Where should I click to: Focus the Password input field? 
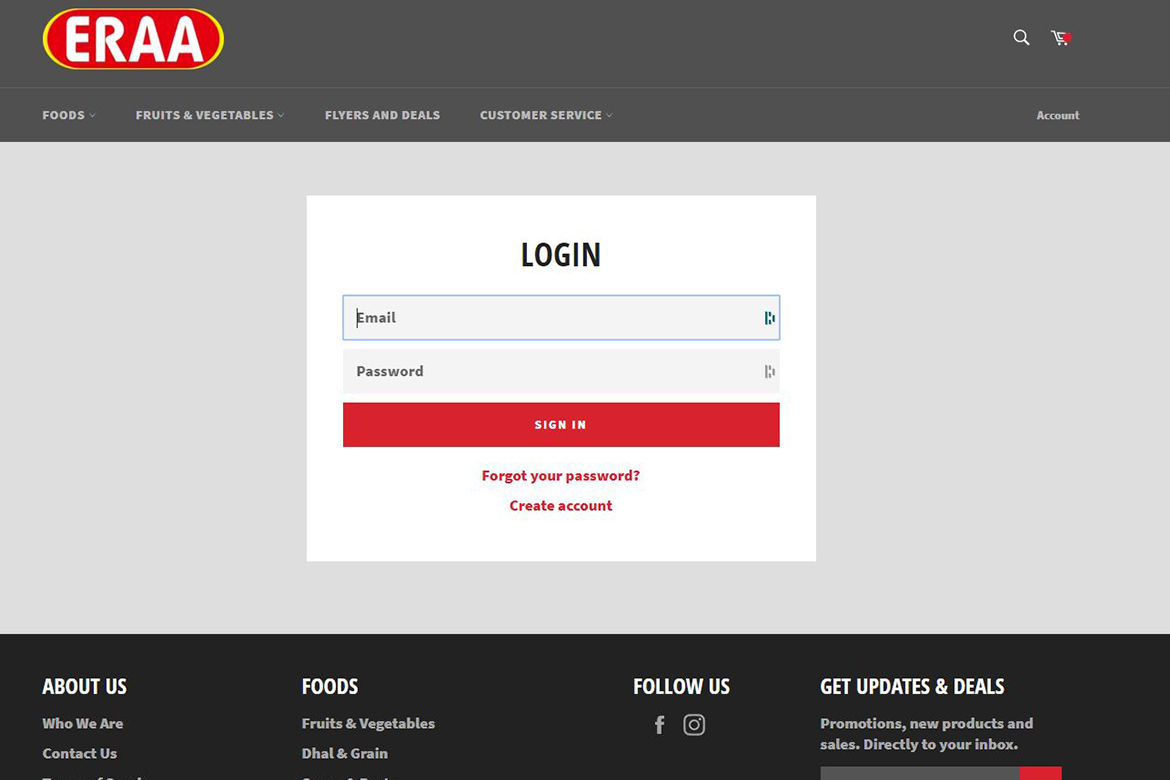click(561, 372)
